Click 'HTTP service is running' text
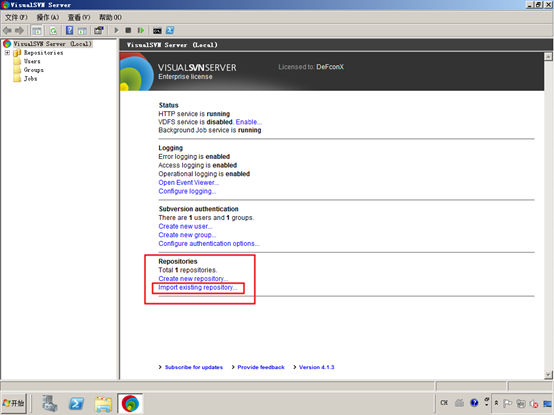Viewport: 554px width, 415px height. coord(194,114)
